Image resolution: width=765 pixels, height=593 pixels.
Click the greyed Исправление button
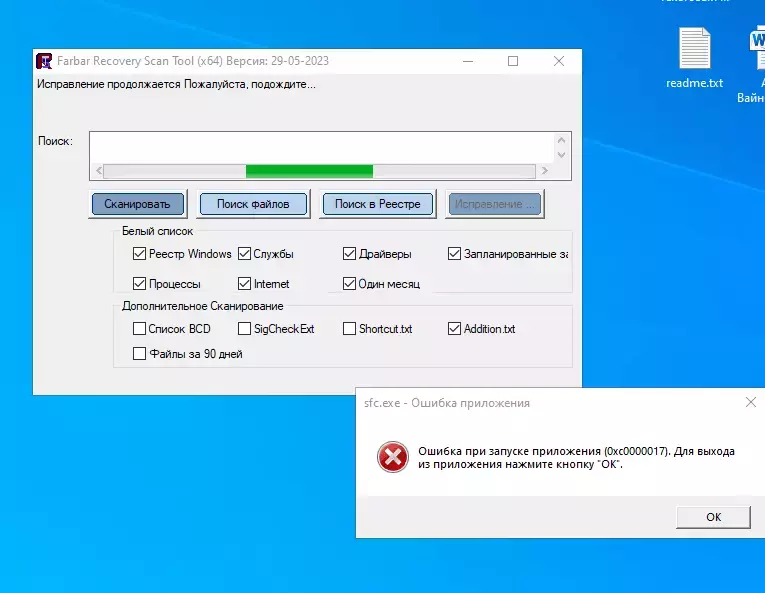coord(495,204)
